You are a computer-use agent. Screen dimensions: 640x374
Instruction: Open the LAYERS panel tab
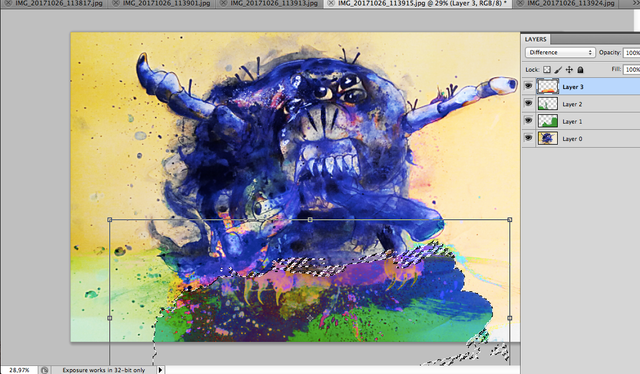[536, 39]
